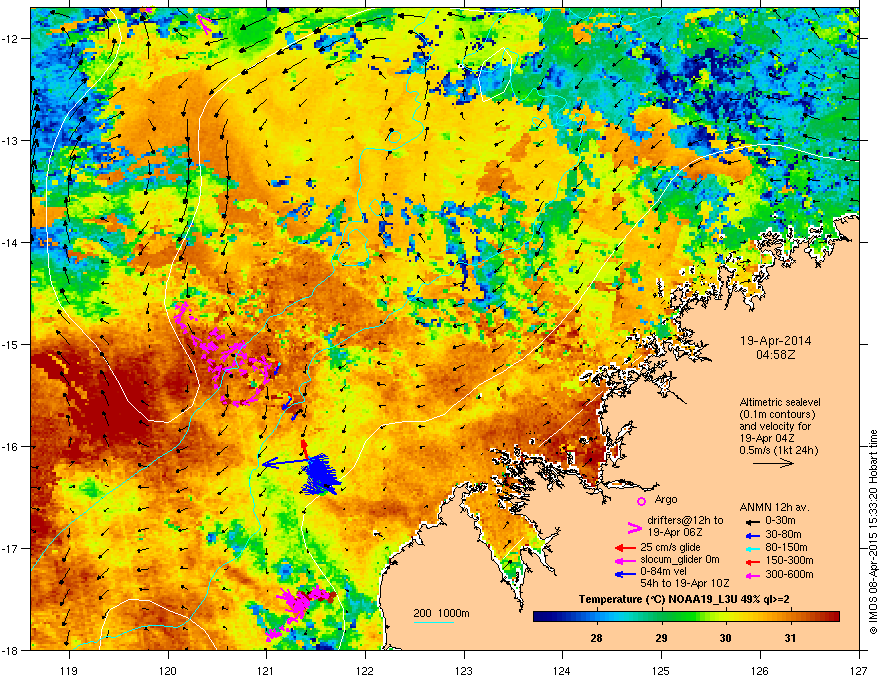Viewport: 880px width, 680px height.
Task: Click the 04:58Z time label
Action: coord(775,355)
